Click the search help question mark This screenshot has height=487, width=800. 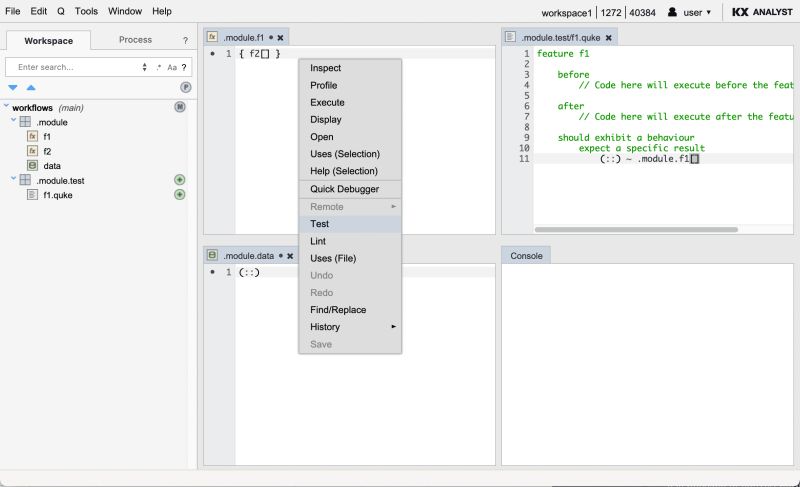184,67
